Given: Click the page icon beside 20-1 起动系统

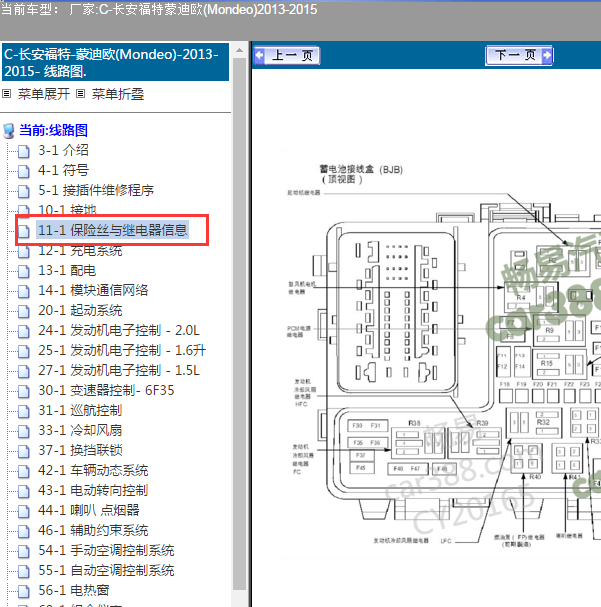Looking at the screenshot, I should click(x=24, y=311).
